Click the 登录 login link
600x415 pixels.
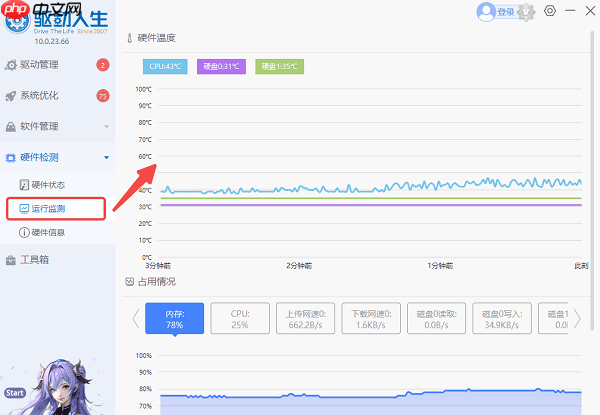[x=505, y=12]
